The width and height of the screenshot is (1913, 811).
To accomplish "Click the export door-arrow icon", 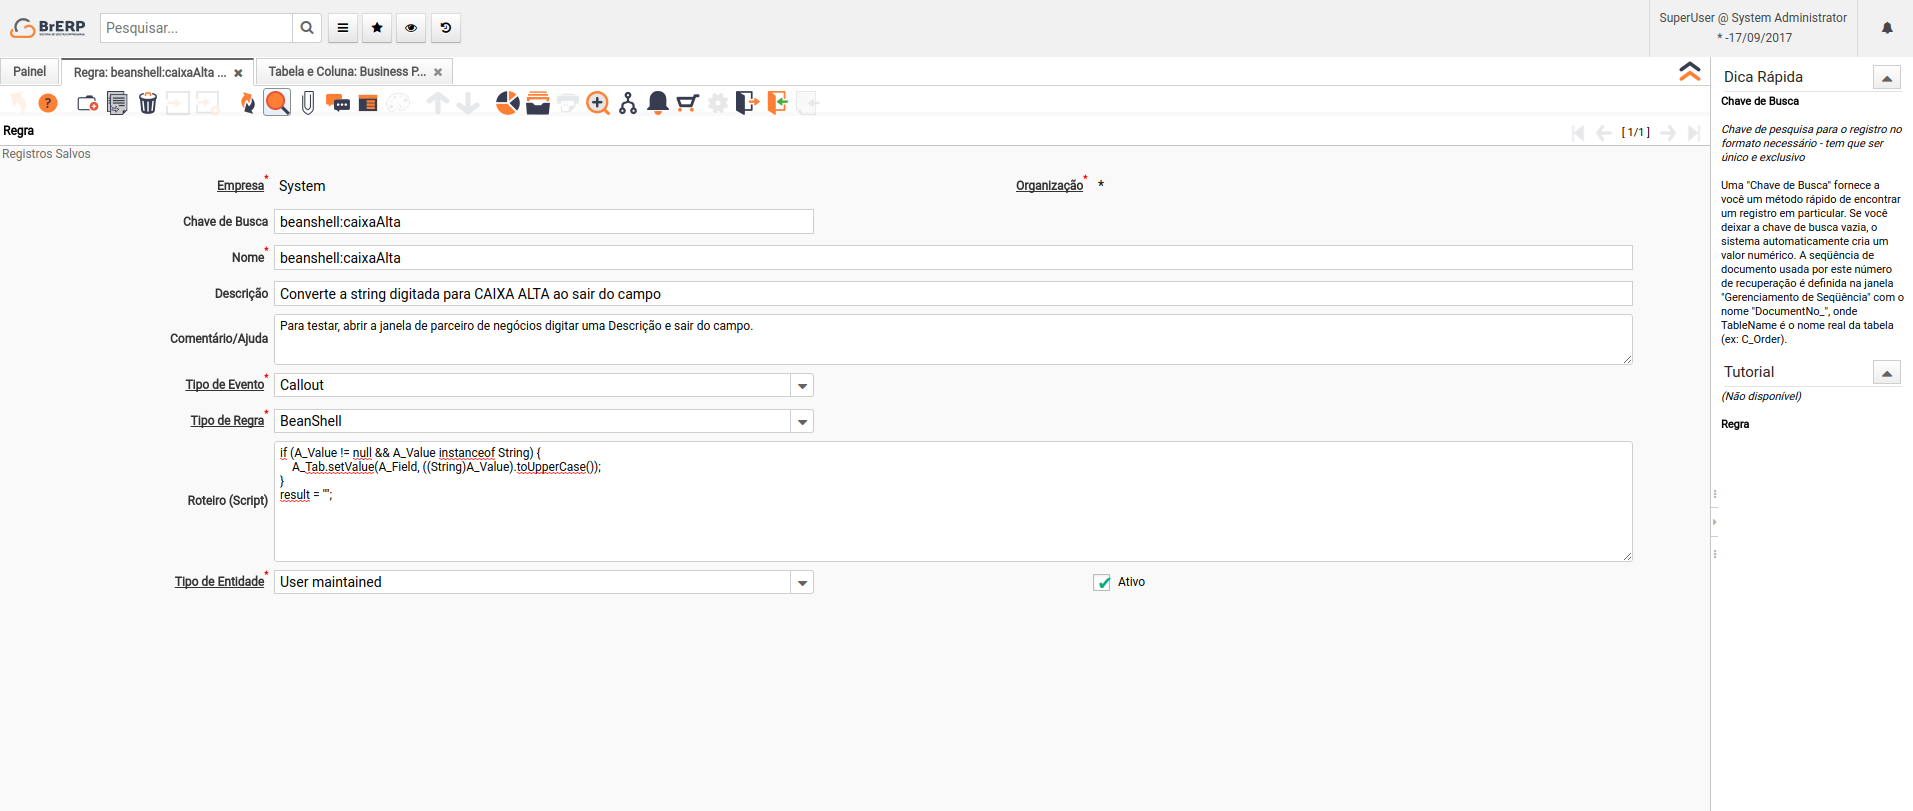I will pyautogui.click(x=748, y=103).
